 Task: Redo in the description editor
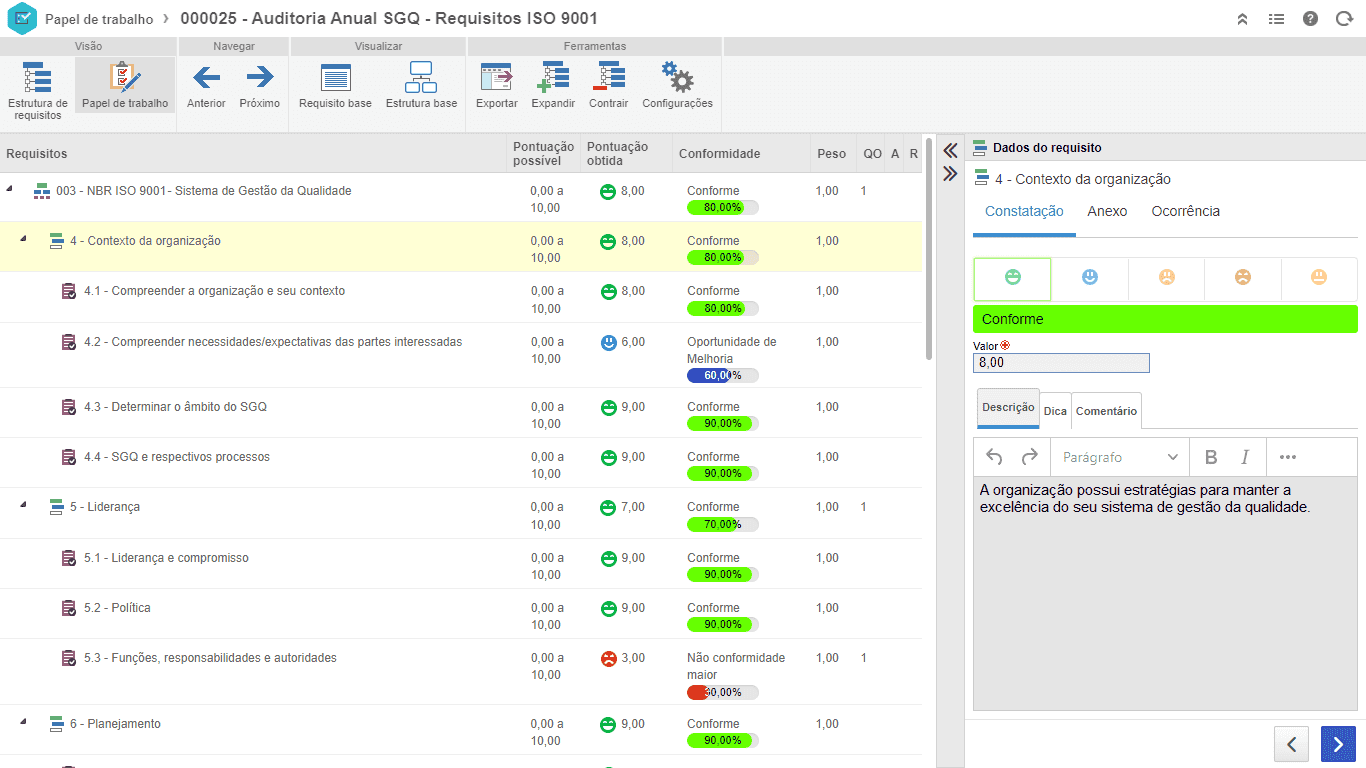click(1029, 457)
